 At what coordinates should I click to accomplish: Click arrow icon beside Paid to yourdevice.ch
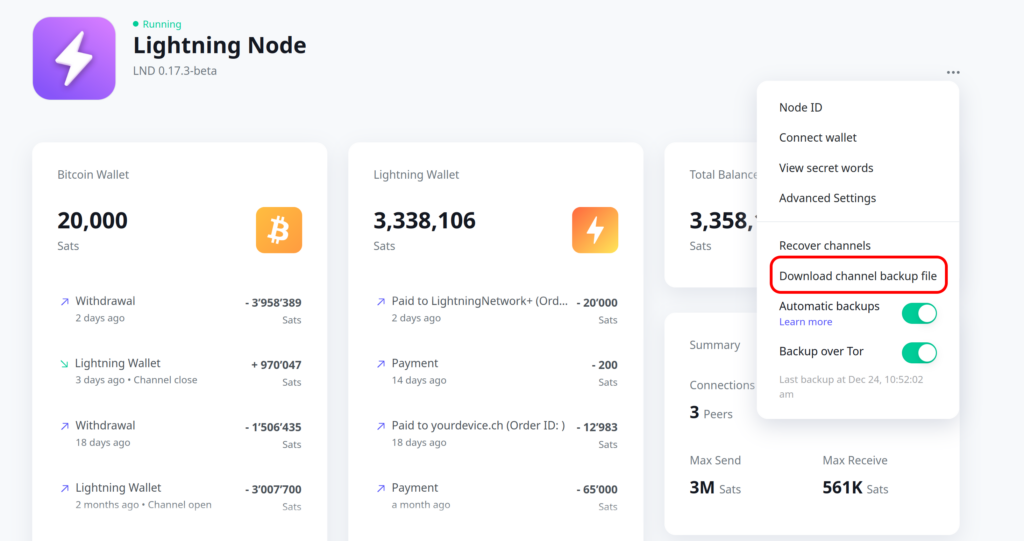[381, 426]
